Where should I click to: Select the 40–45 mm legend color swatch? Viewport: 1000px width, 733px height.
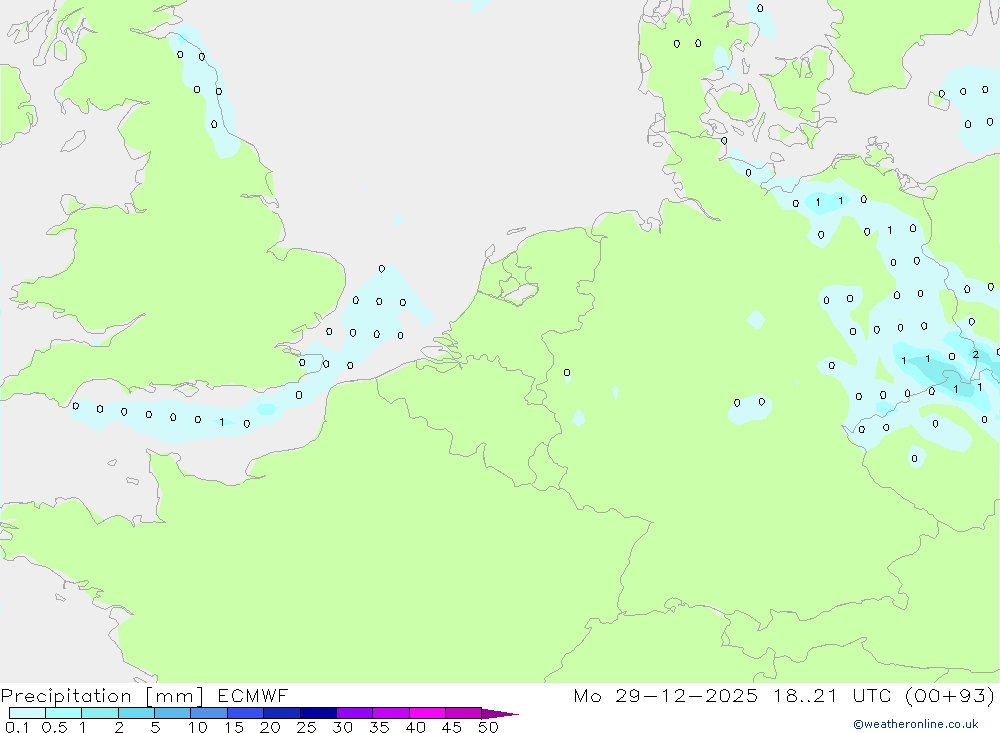(427, 713)
